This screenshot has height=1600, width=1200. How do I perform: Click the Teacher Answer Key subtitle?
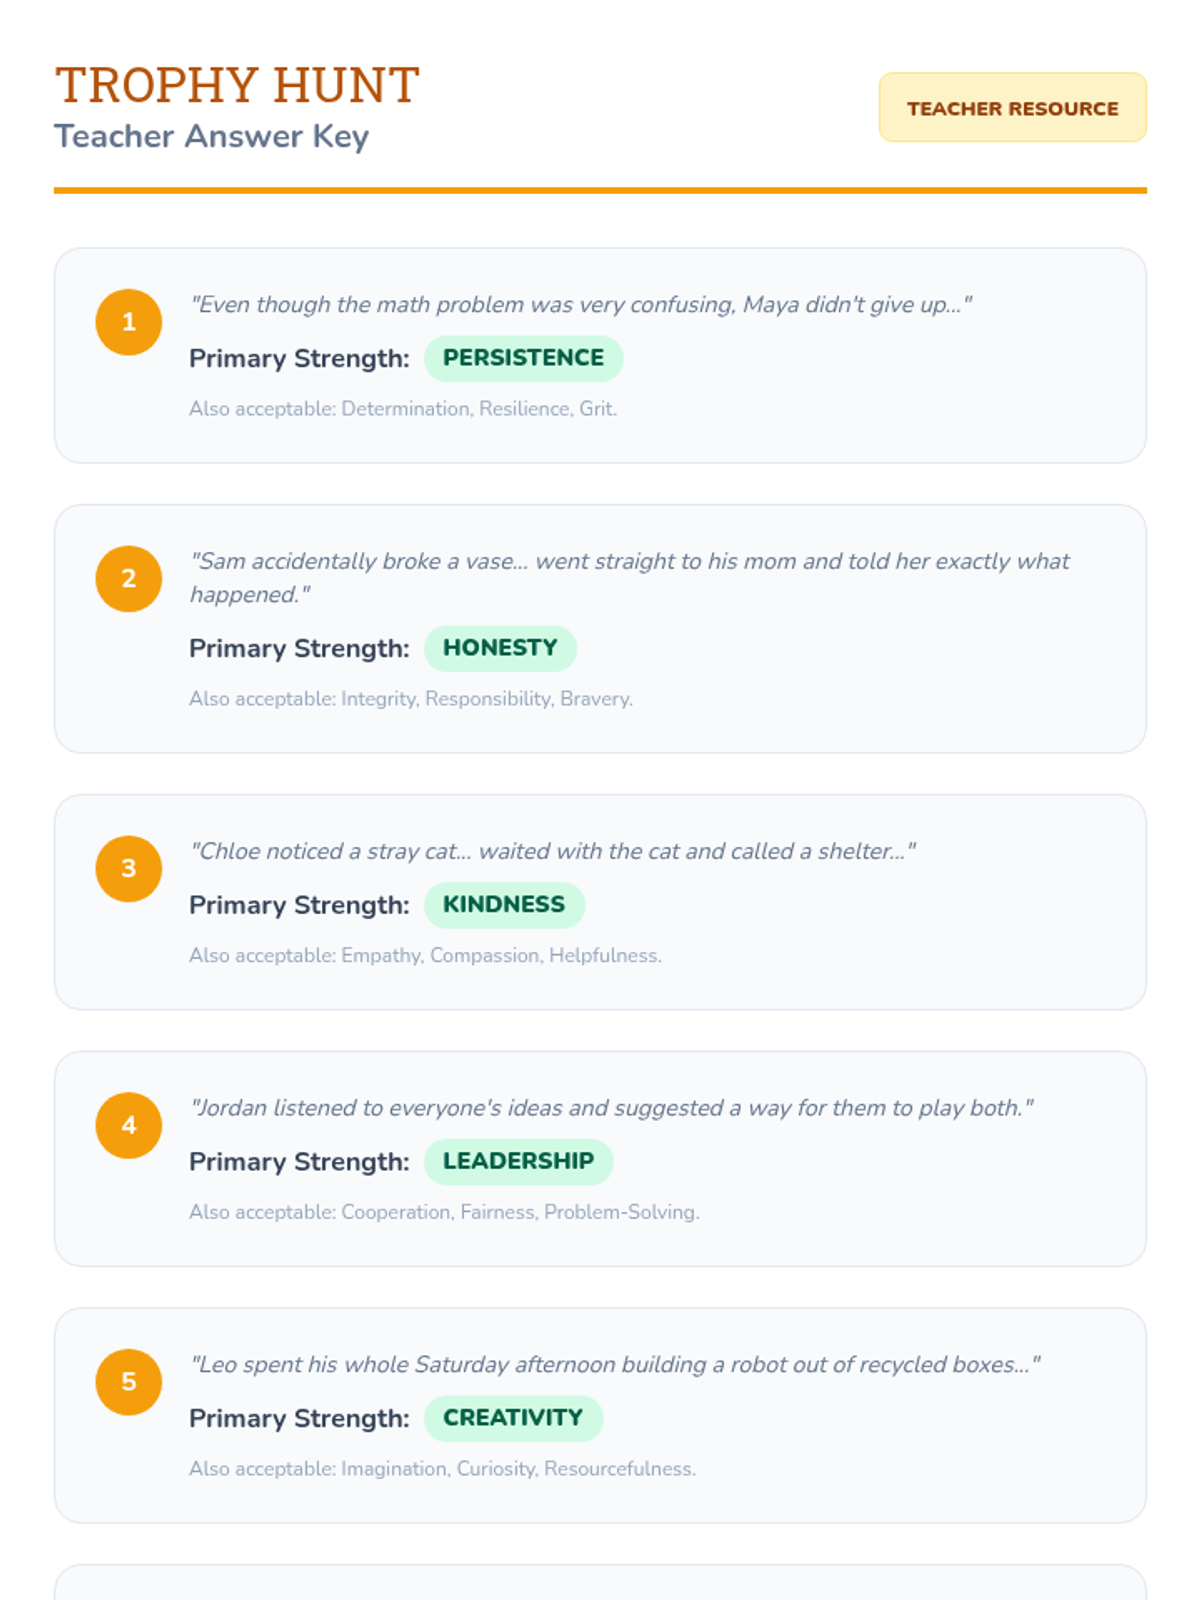[211, 136]
